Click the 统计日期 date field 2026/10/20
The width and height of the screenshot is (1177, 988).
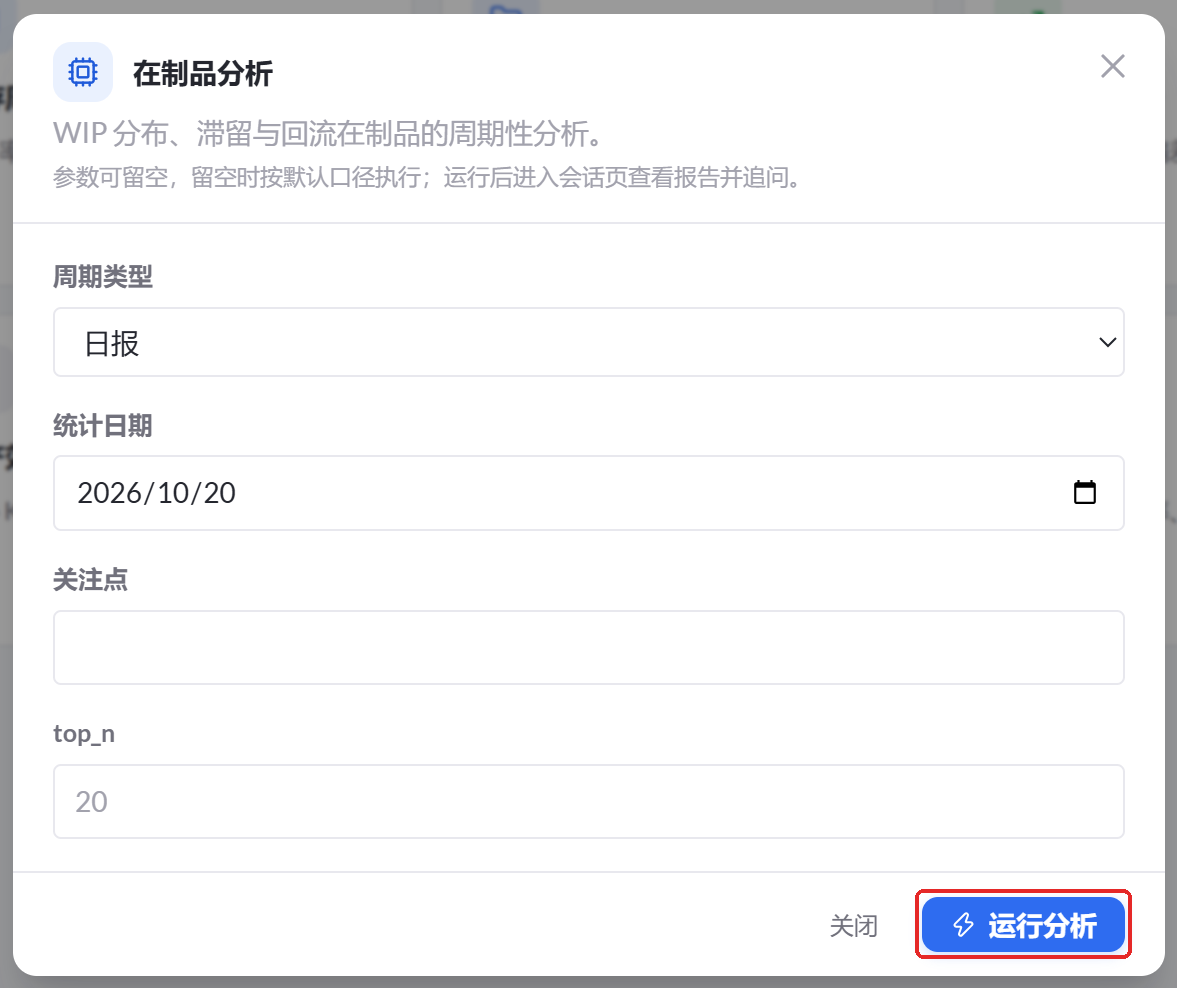(x=588, y=493)
